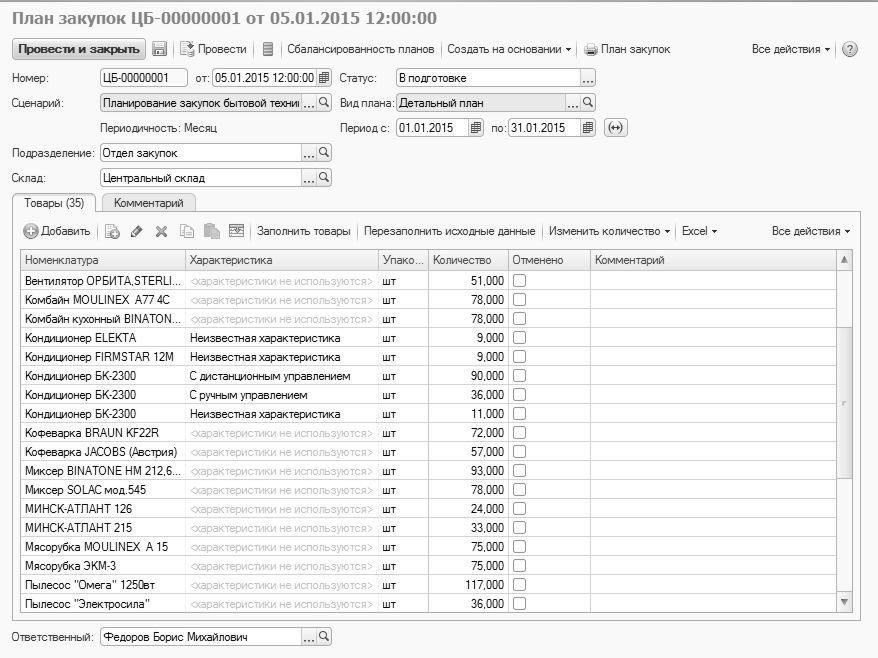Click the vertical scrollbar thumb
This screenshot has height=658, width=878.
point(844,403)
